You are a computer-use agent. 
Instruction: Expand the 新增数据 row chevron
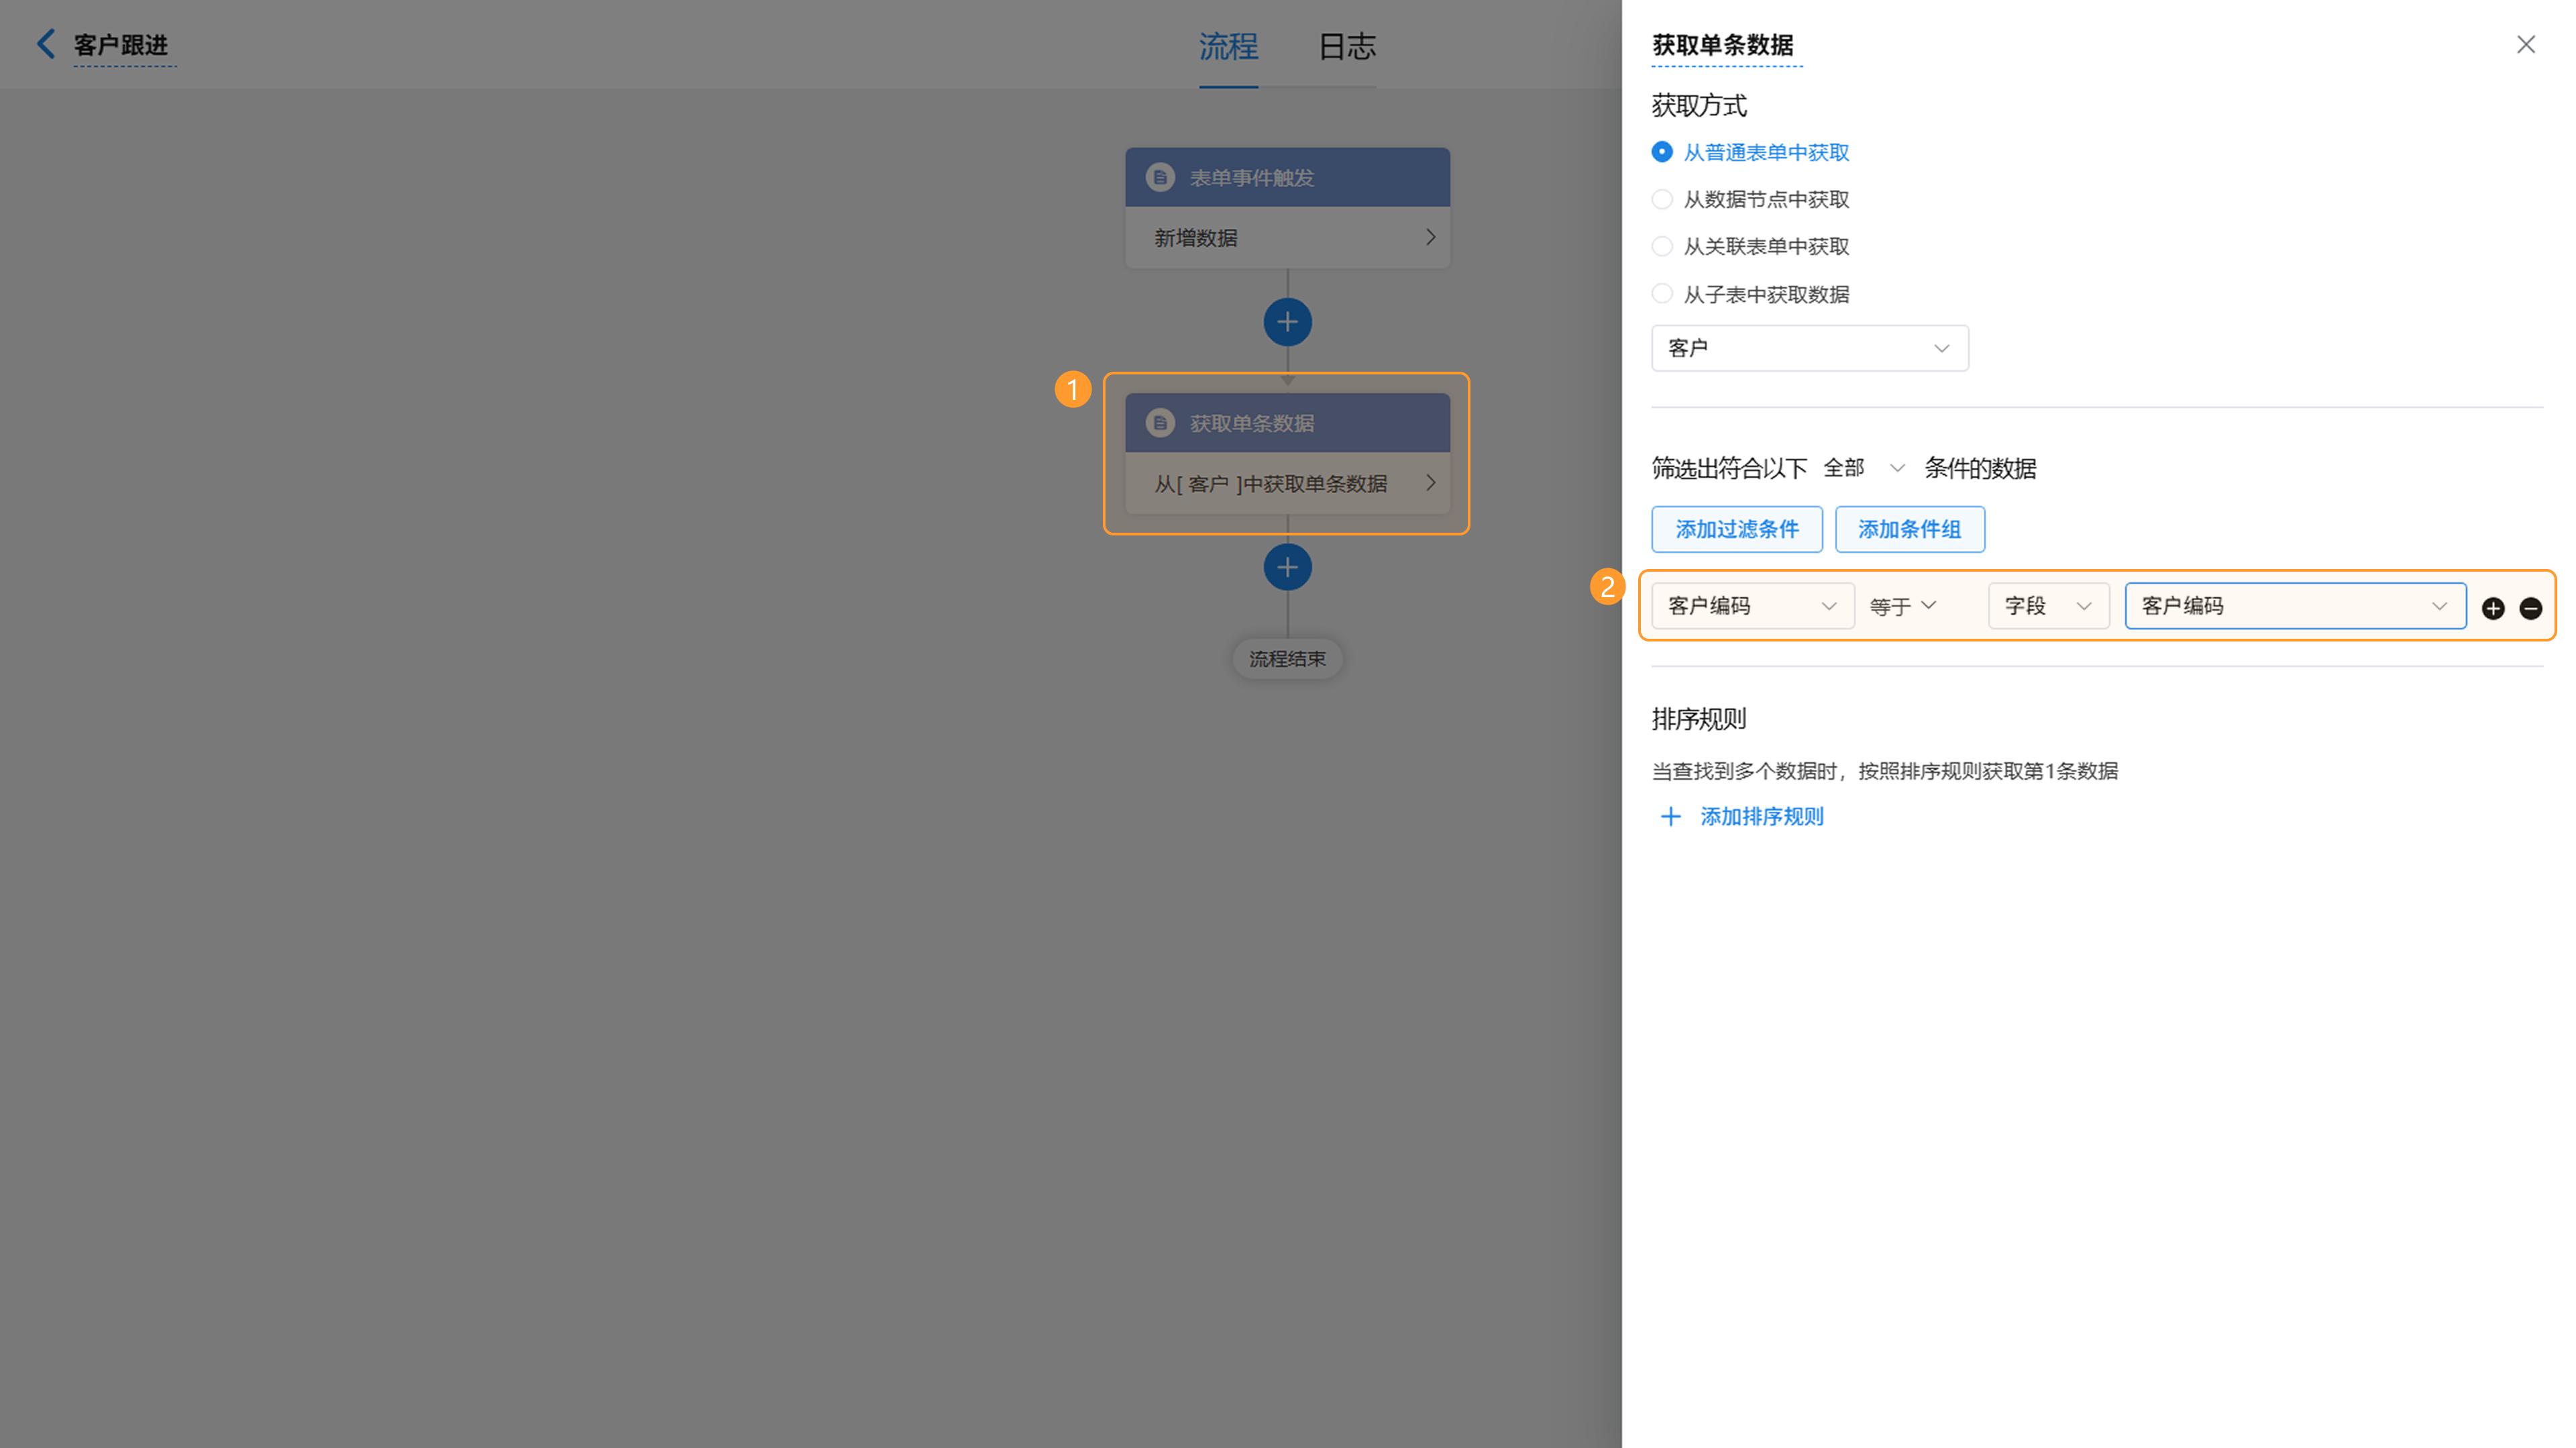pos(1430,237)
